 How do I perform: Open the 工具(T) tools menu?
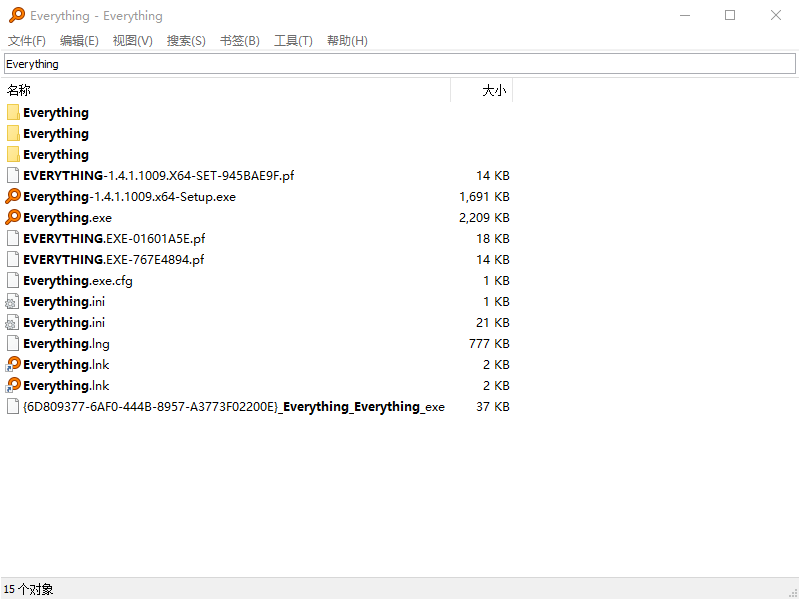[293, 41]
